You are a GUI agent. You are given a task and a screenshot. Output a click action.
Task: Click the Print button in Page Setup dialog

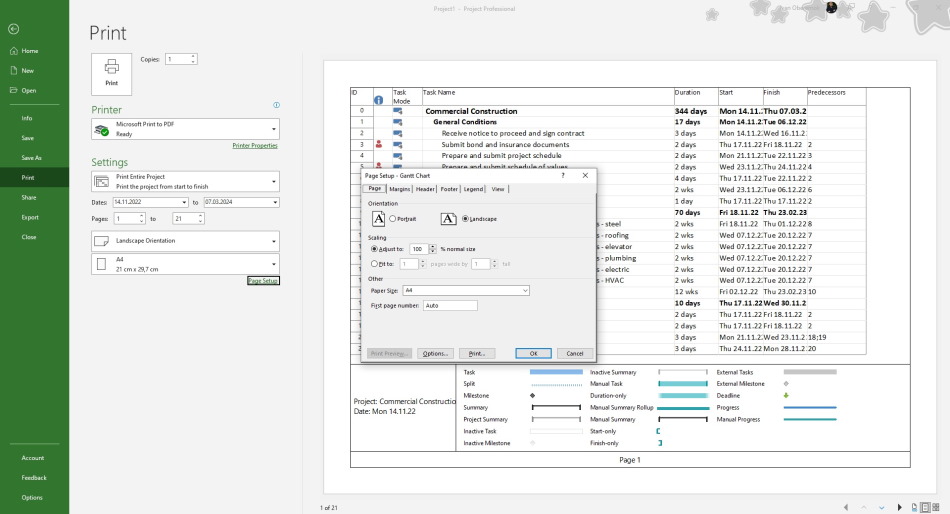click(x=477, y=353)
